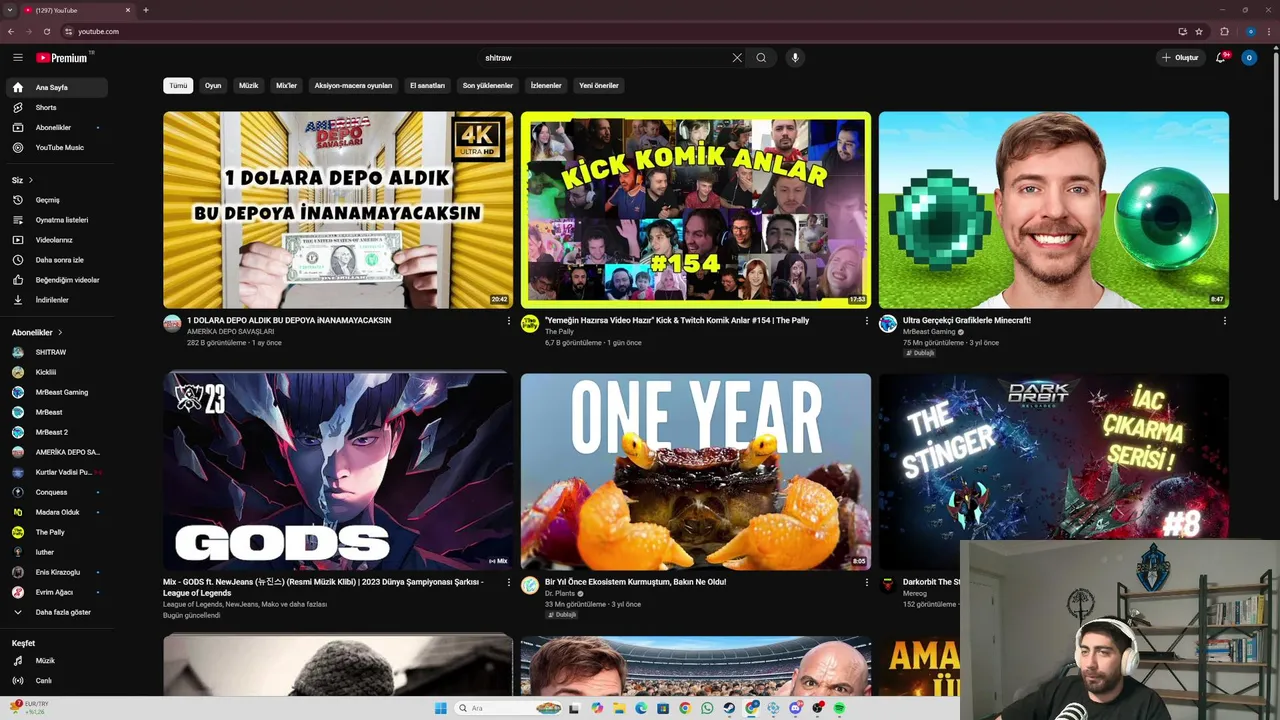Expand the Abonelikler section header
The image size is (1280, 720).
(37, 332)
